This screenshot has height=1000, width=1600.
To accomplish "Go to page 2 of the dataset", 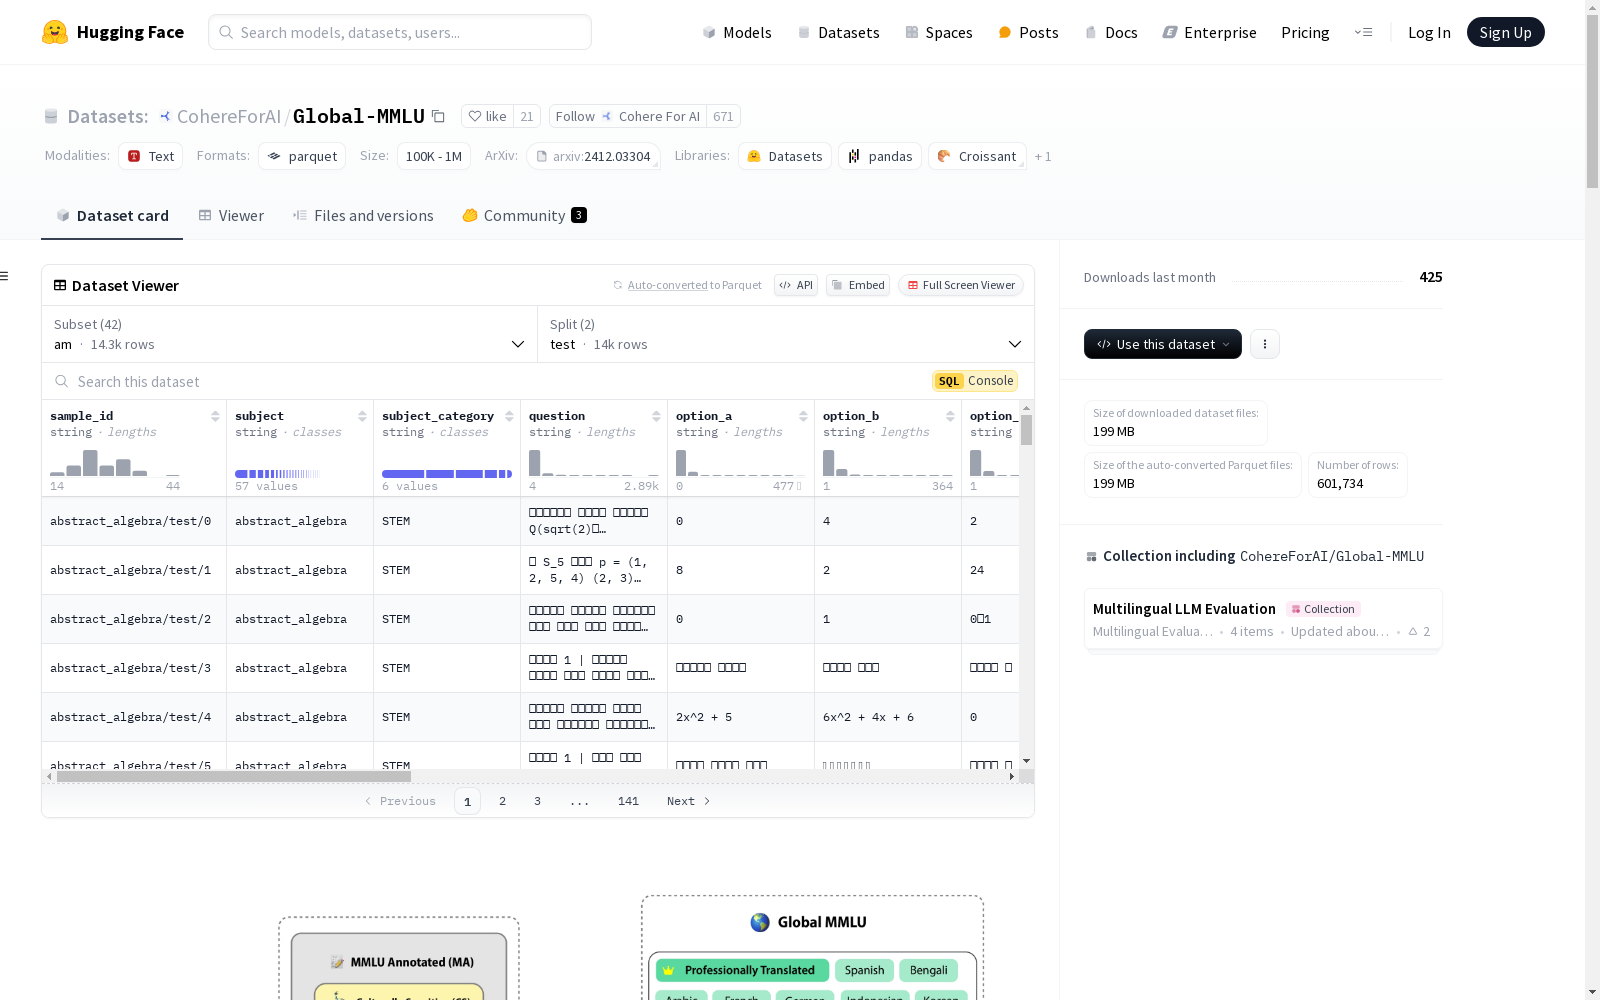I will click(x=502, y=801).
